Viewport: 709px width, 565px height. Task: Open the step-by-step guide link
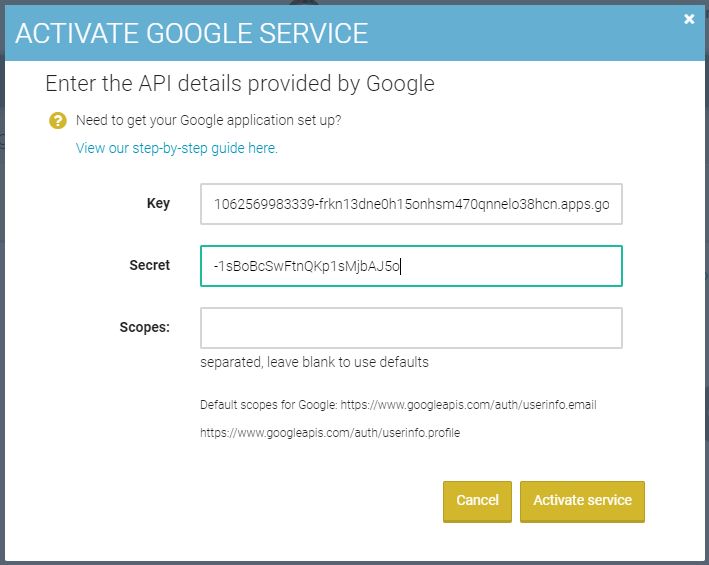pos(177,148)
